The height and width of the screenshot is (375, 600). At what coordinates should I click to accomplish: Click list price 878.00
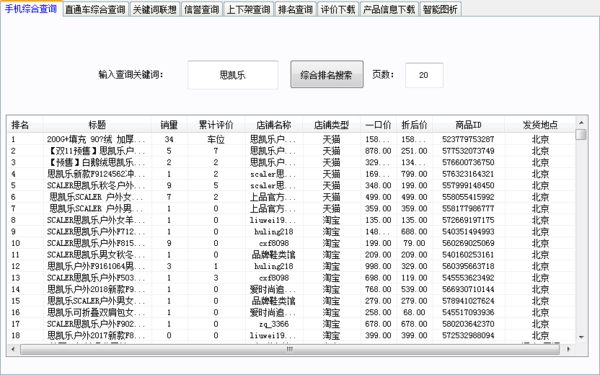(378, 151)
